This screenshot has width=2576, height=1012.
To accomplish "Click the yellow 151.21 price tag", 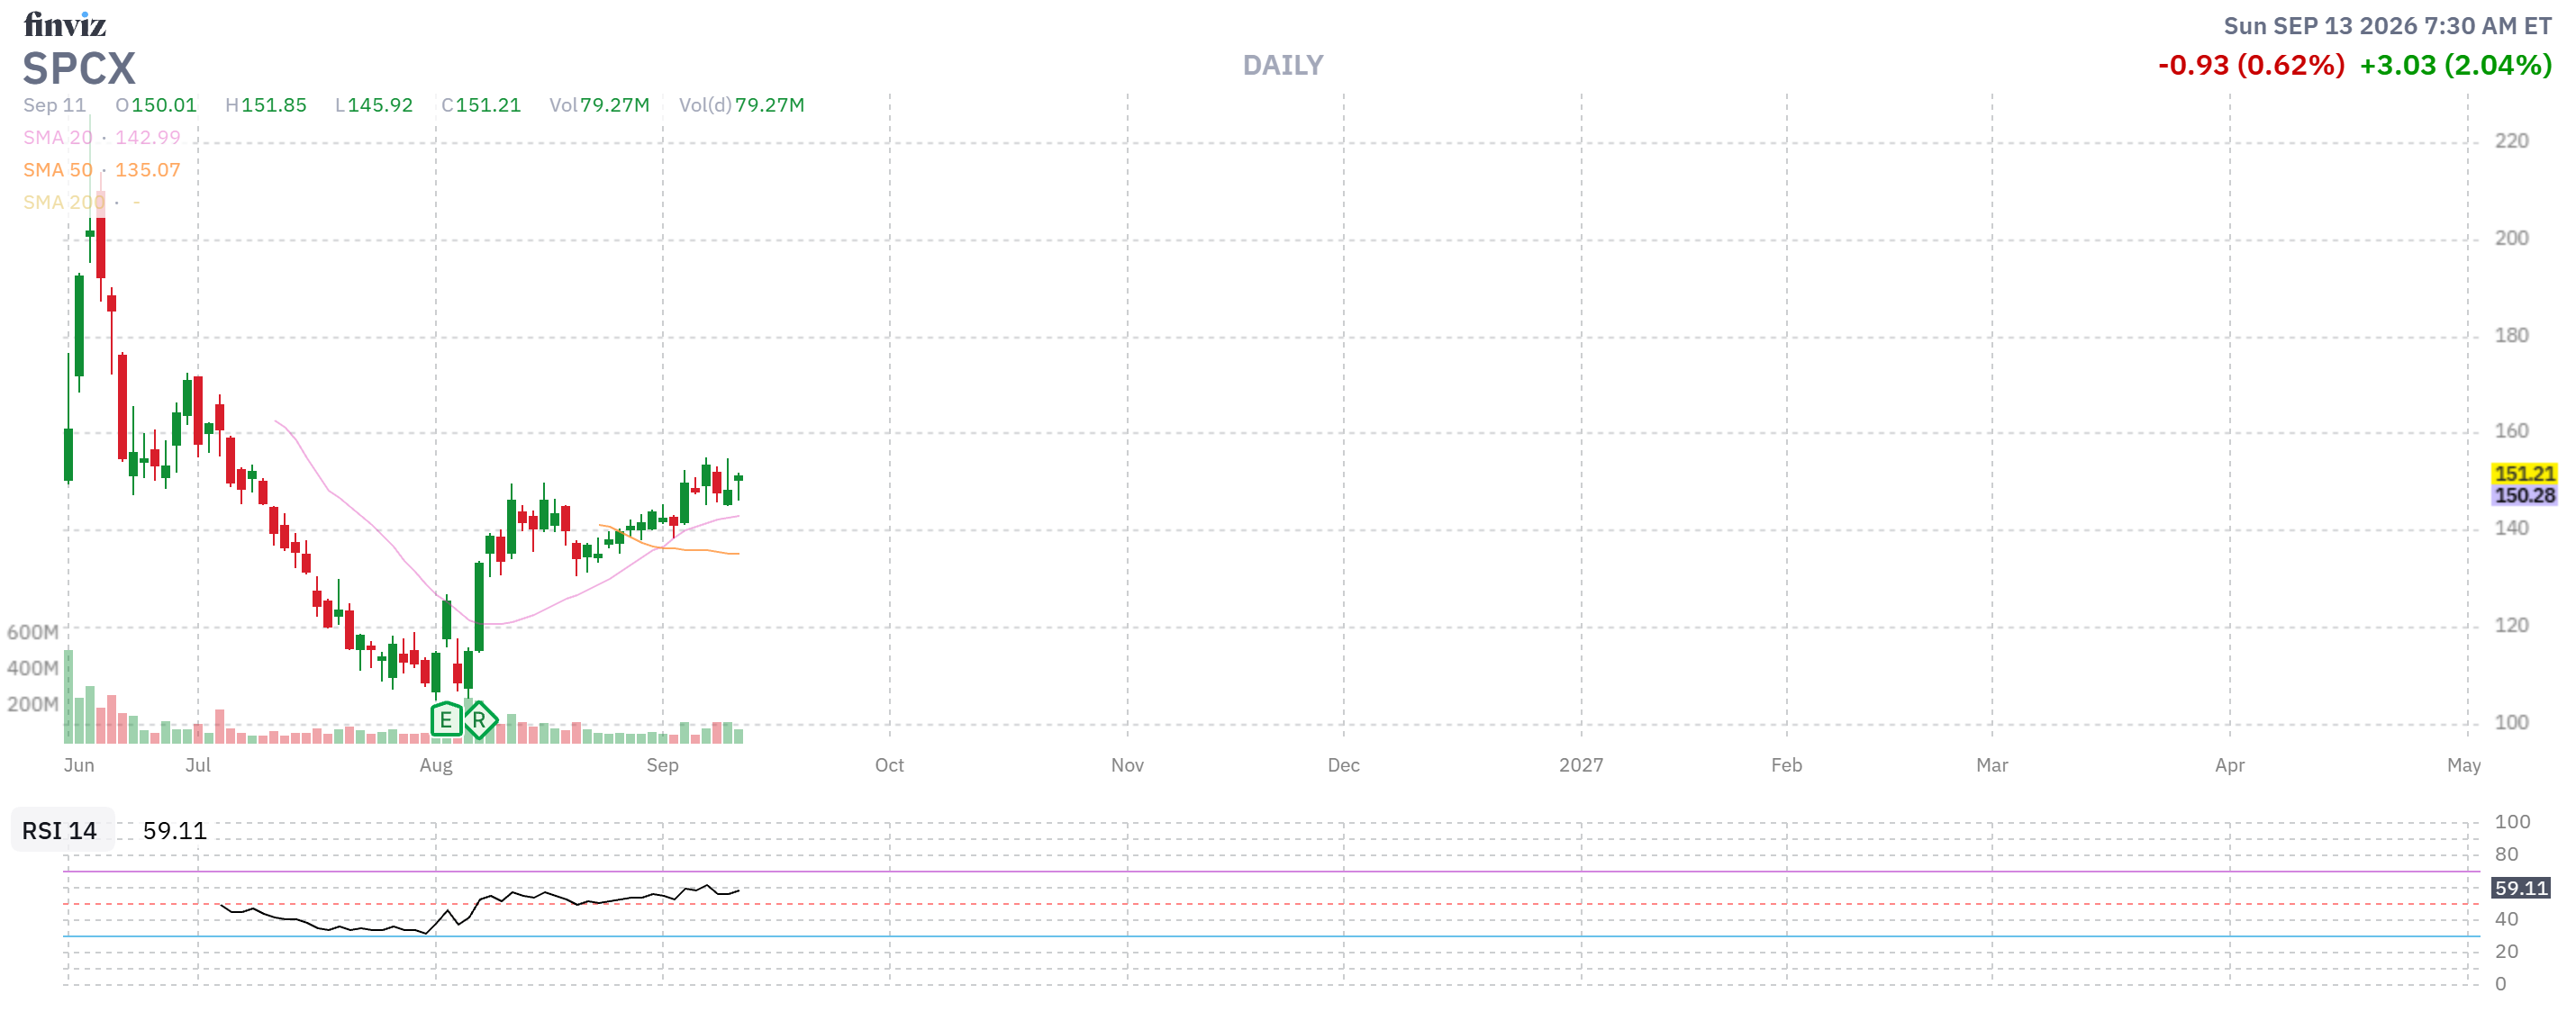I will pos(2523,473).
